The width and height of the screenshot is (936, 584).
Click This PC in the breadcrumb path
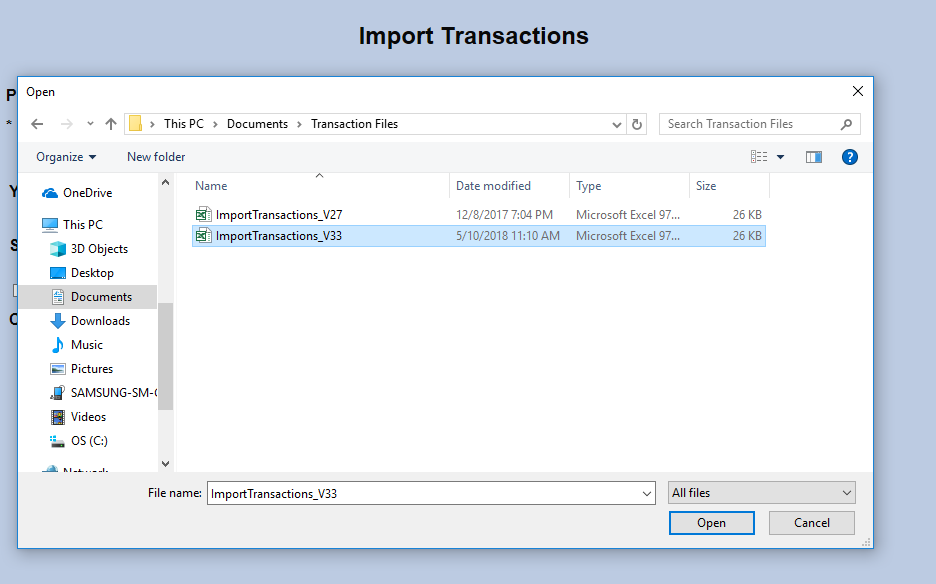[185, 123]
